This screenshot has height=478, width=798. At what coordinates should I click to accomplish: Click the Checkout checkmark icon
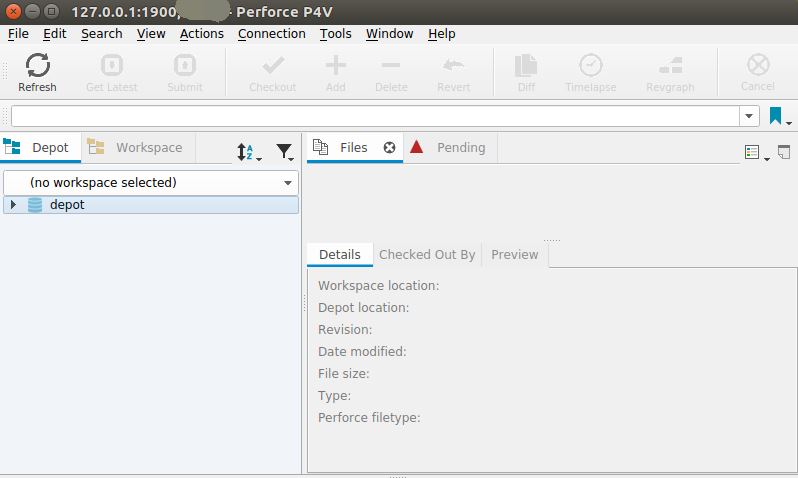tap(273, 65)
